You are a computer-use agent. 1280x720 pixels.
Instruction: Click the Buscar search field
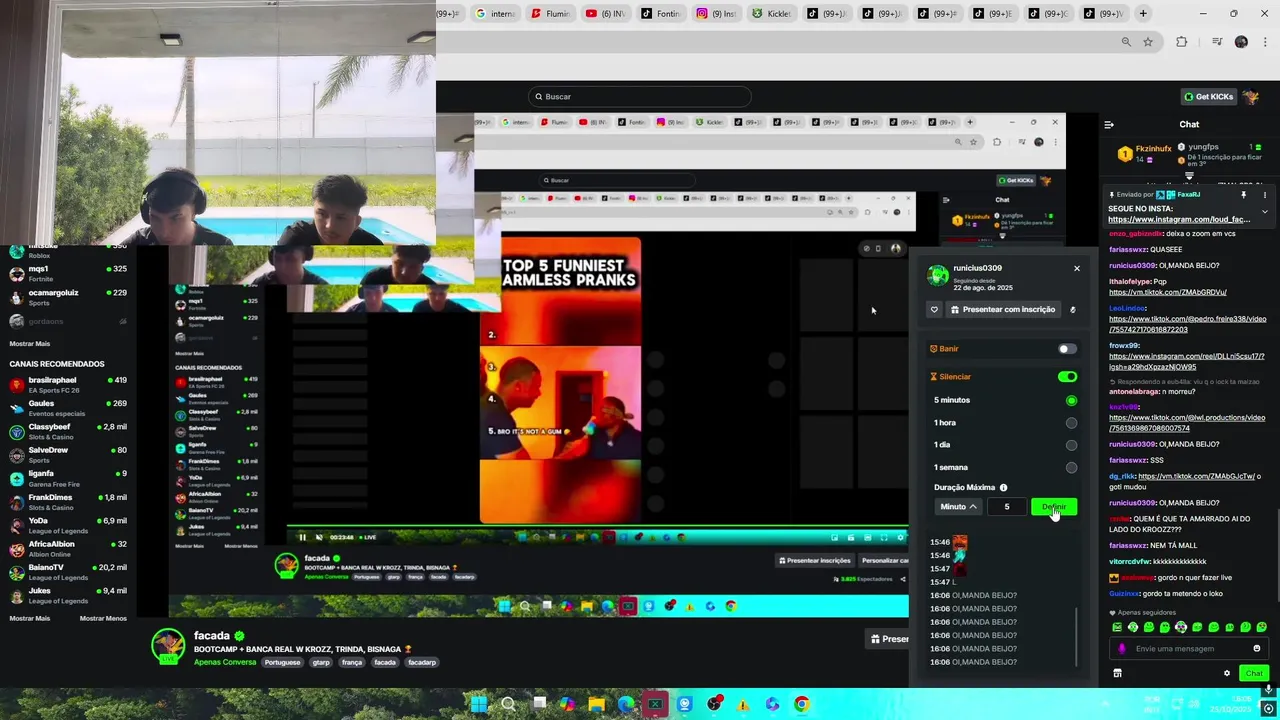[640, 97]
